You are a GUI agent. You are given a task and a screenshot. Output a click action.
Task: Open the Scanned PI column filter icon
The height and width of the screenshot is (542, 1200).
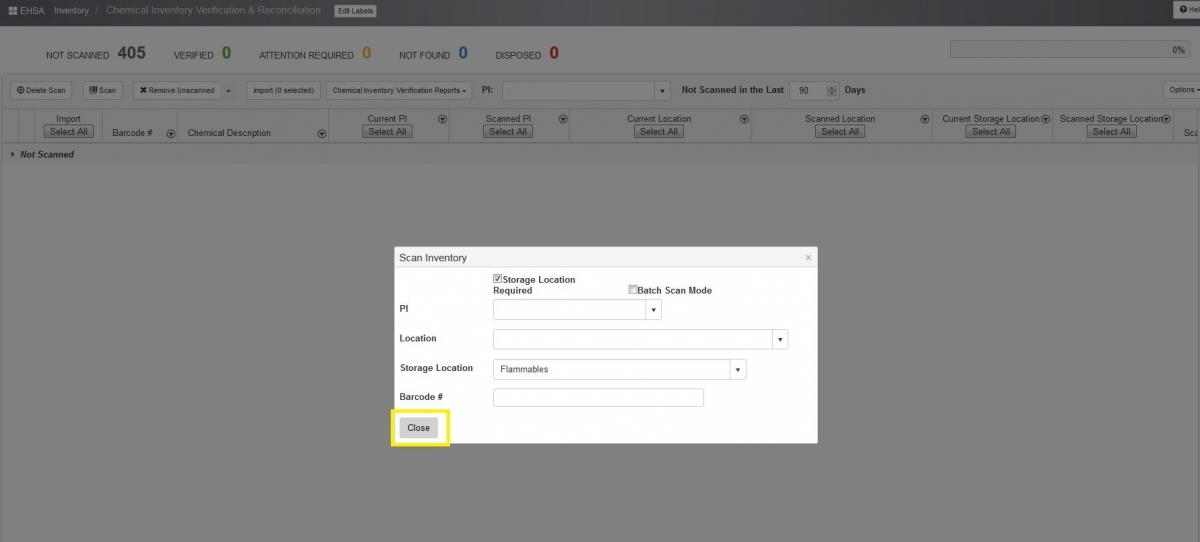click(563, 119)
